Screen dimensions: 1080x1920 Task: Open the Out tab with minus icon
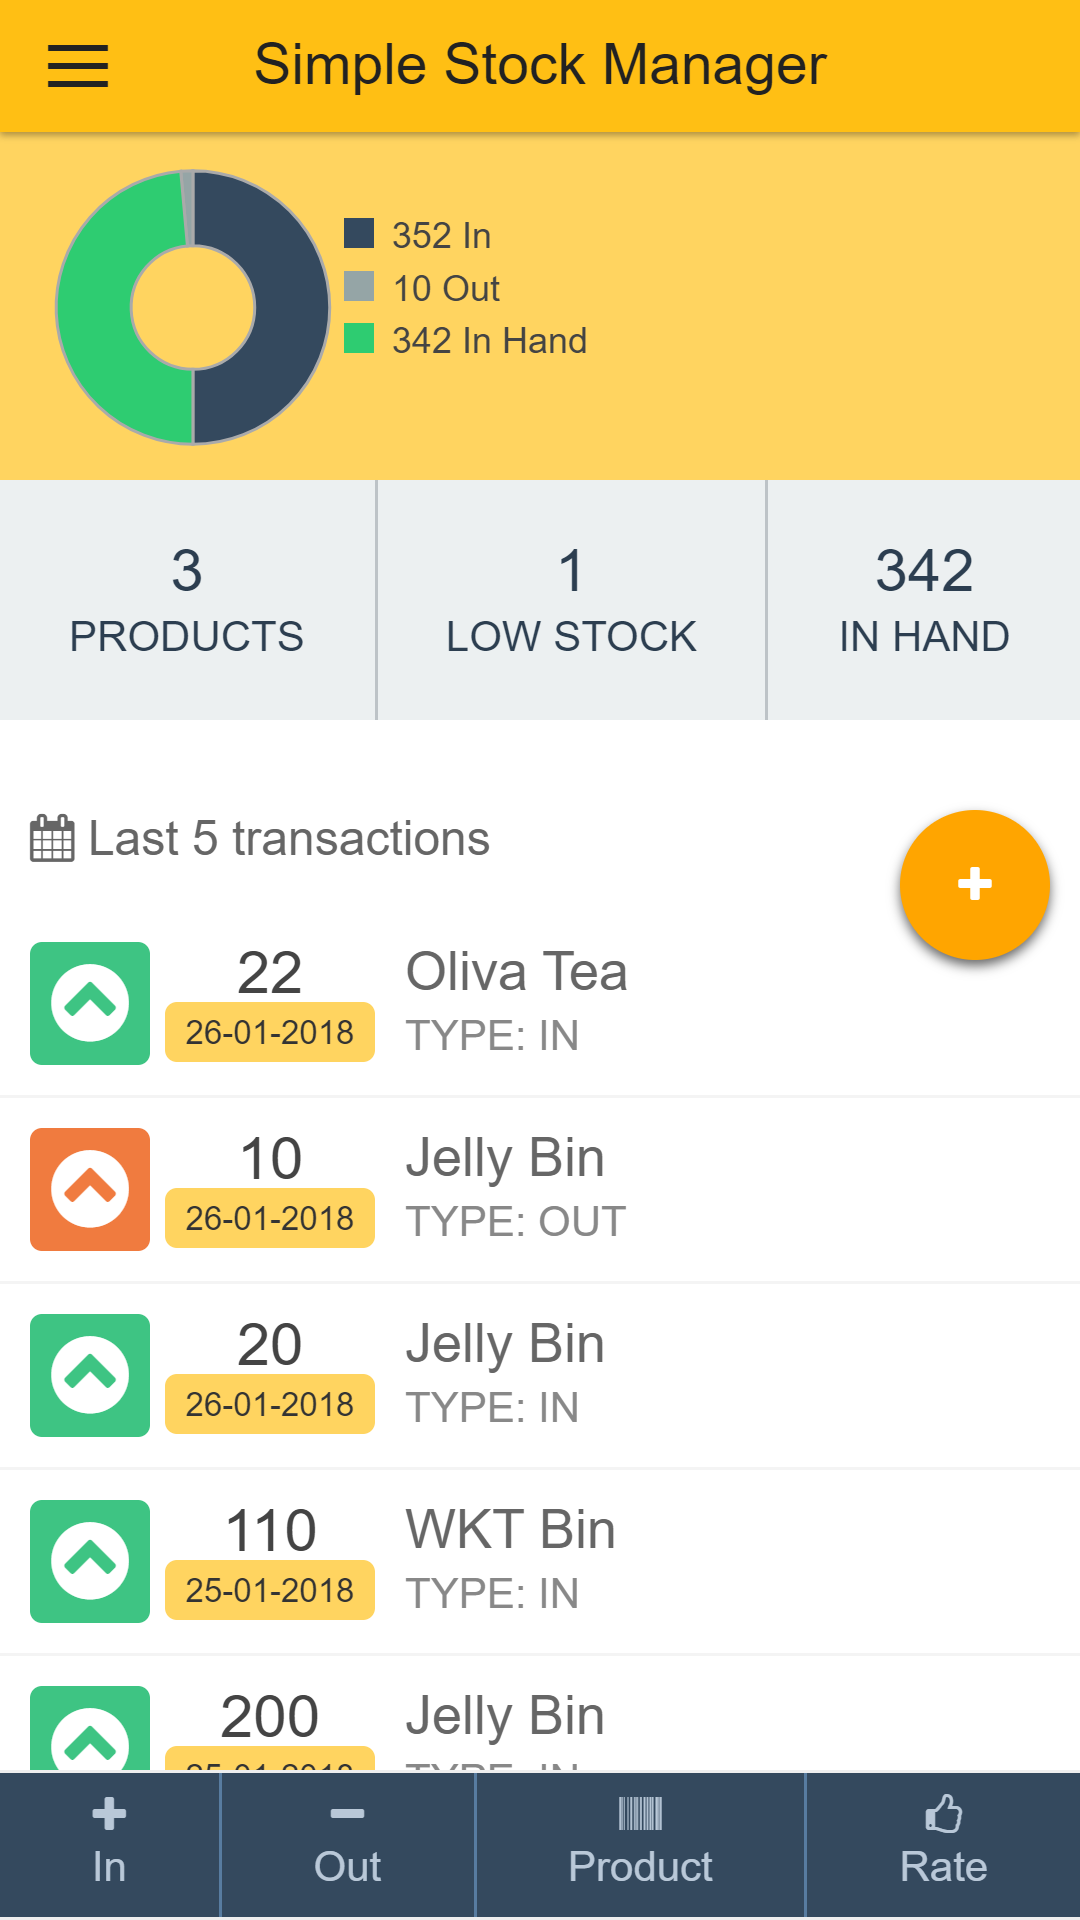347,1845
